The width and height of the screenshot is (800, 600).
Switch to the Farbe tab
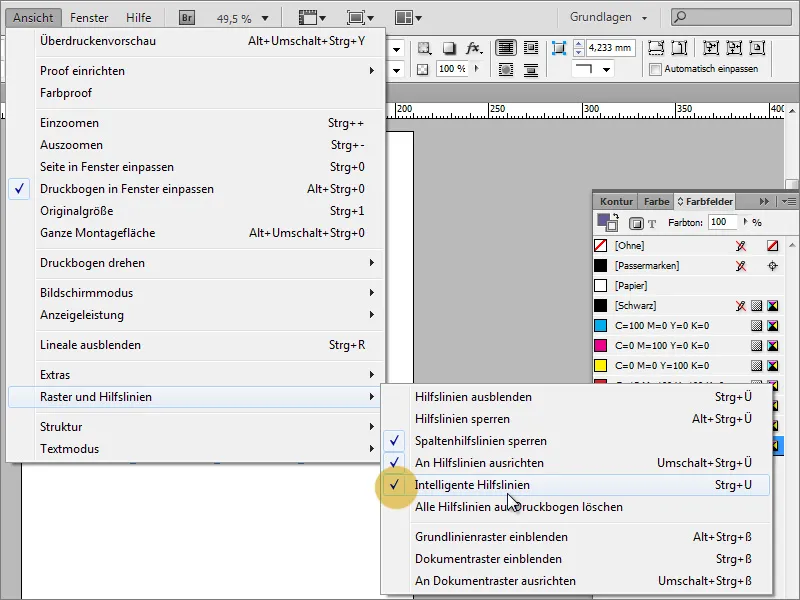656,202
